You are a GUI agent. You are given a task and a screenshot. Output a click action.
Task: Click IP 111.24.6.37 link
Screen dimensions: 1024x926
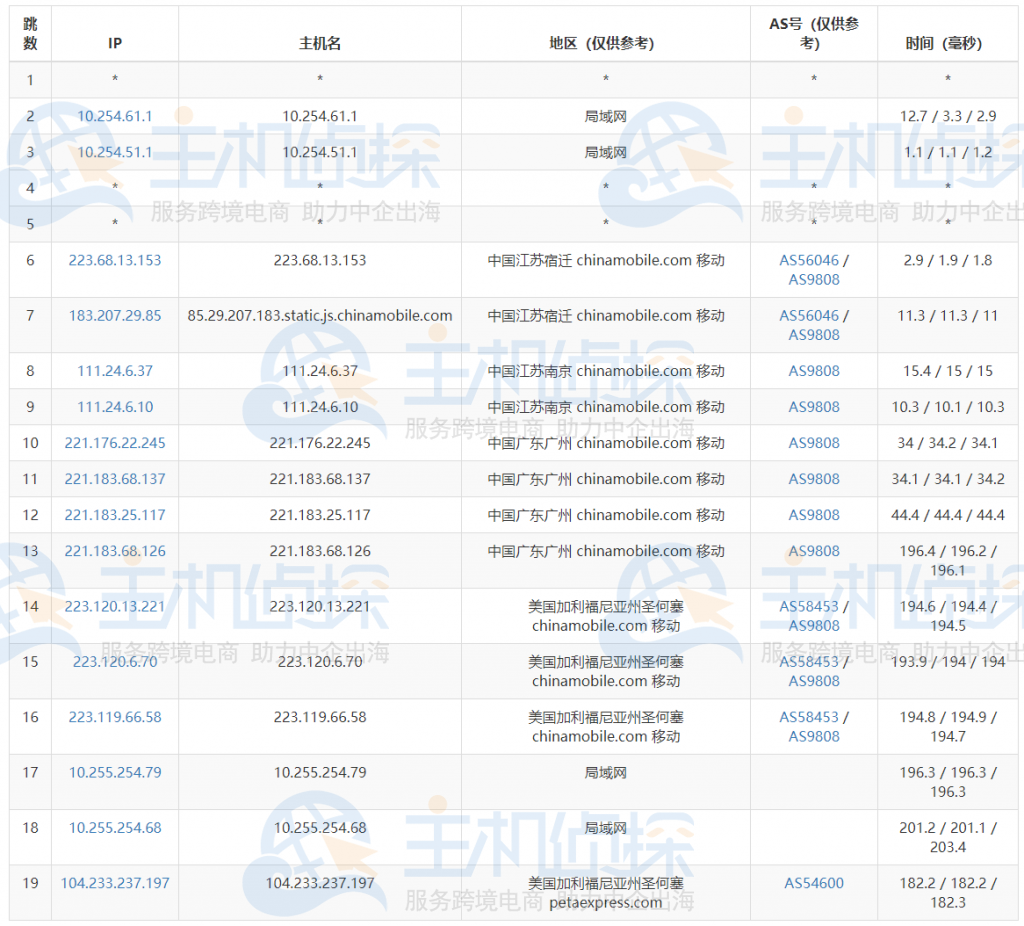point(114,370)
